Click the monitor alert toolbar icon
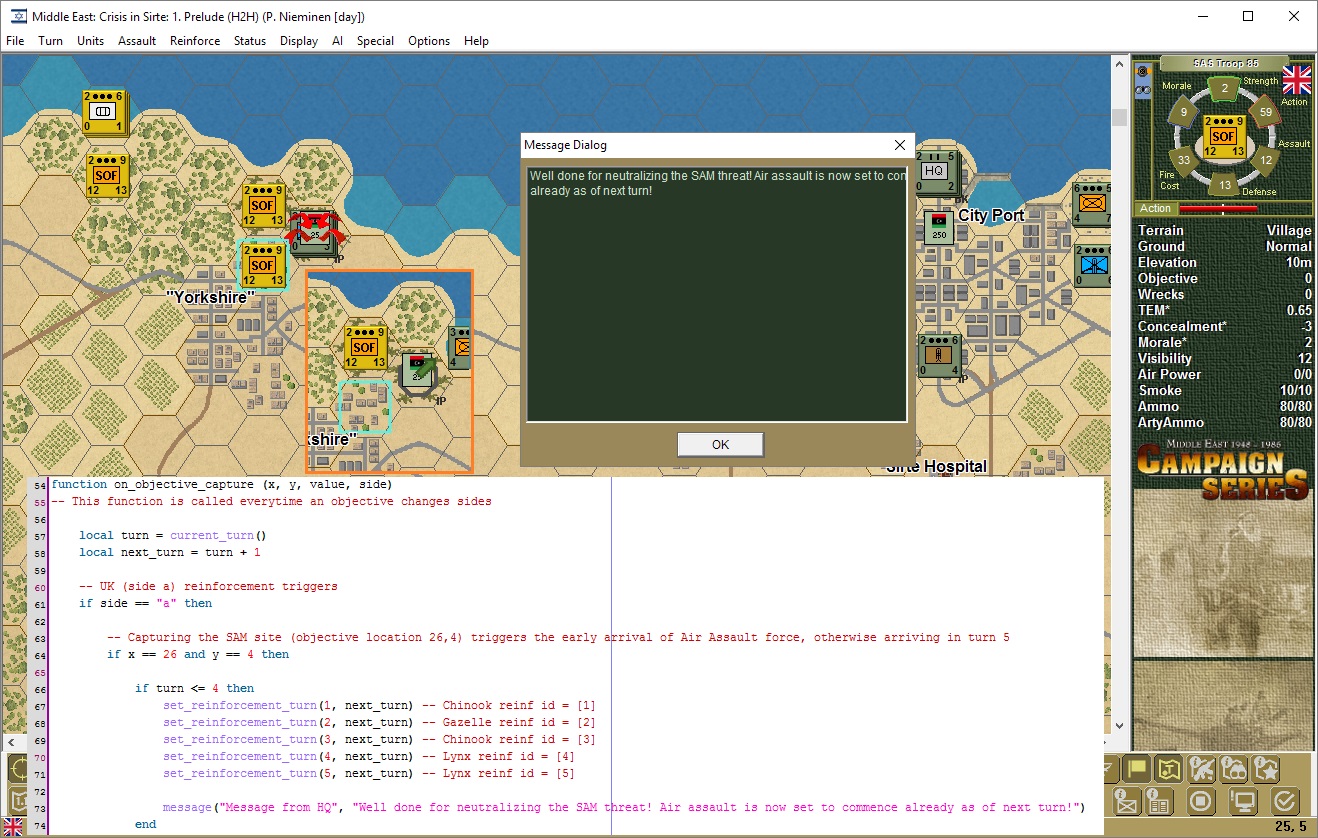1318x838 pixels. [x=1243, y=802]
